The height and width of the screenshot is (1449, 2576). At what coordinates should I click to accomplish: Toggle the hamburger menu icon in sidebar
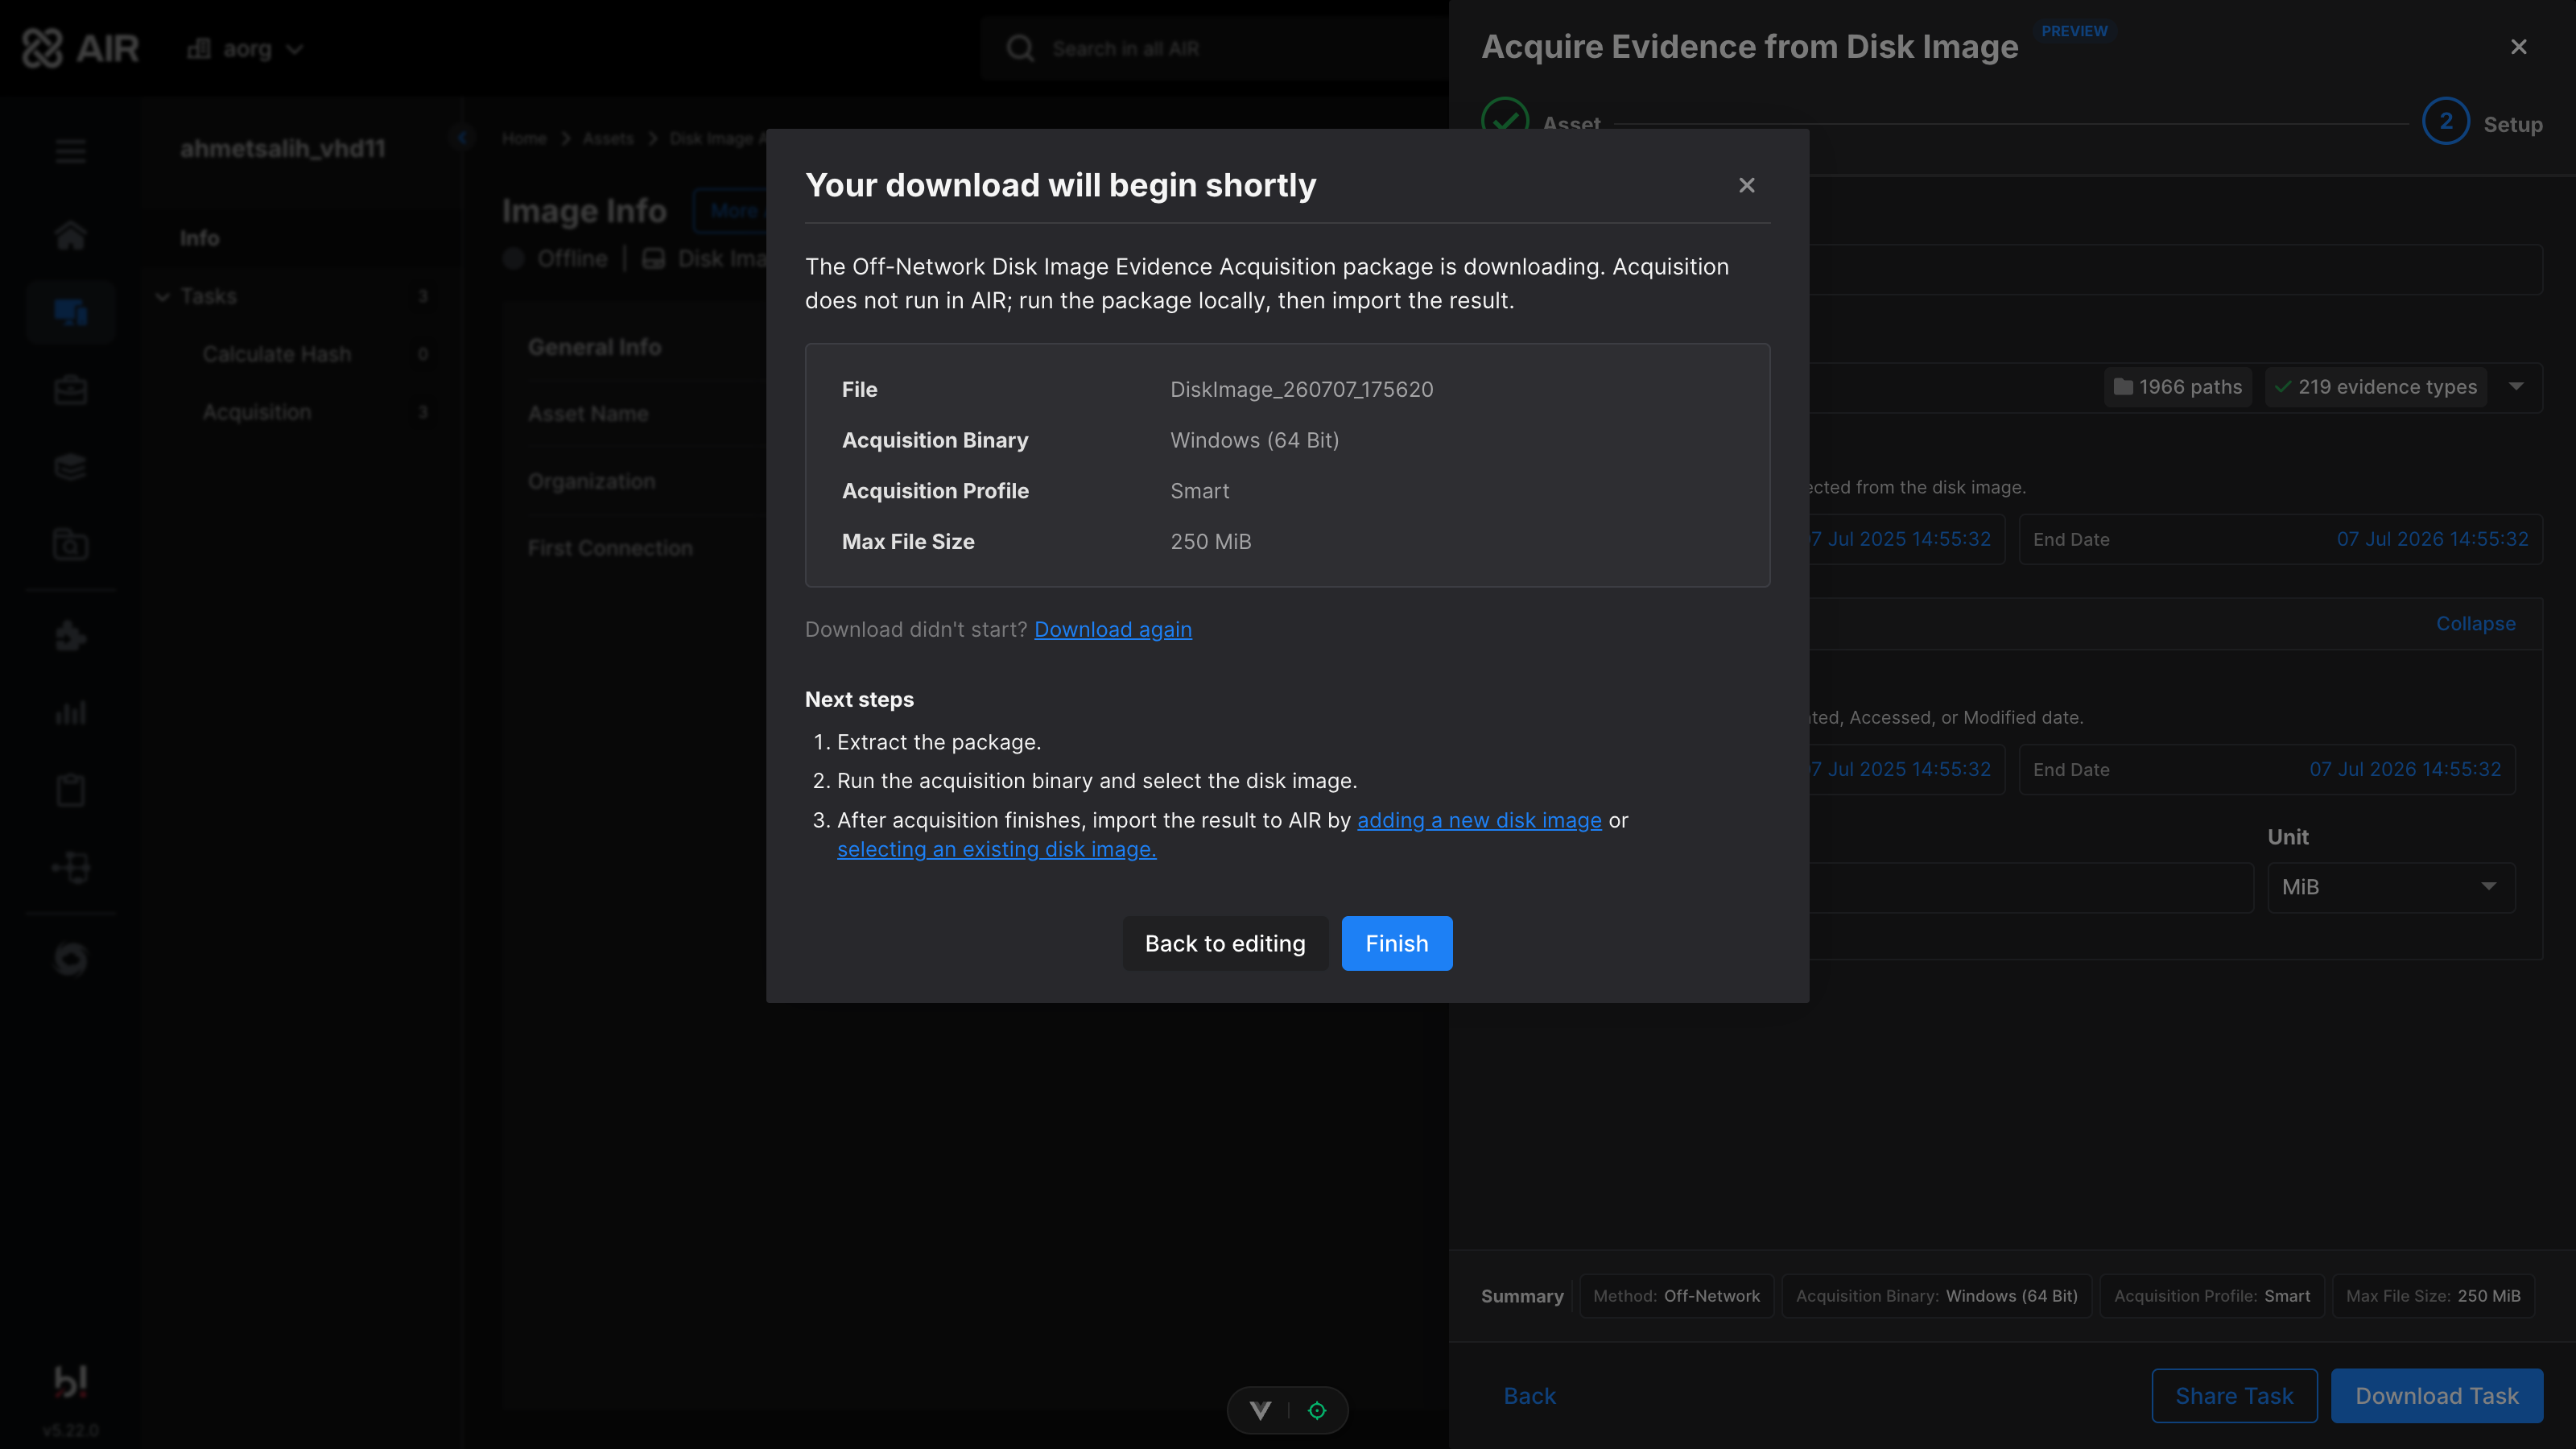coord(70,152)
